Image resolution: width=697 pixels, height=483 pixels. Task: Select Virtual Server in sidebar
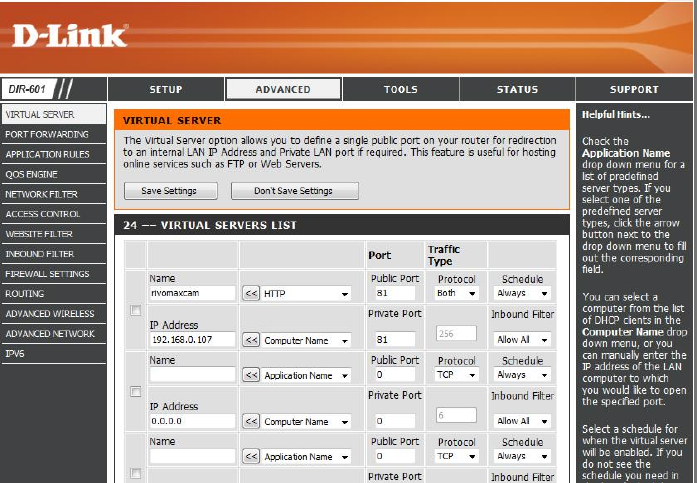(53, 114)
